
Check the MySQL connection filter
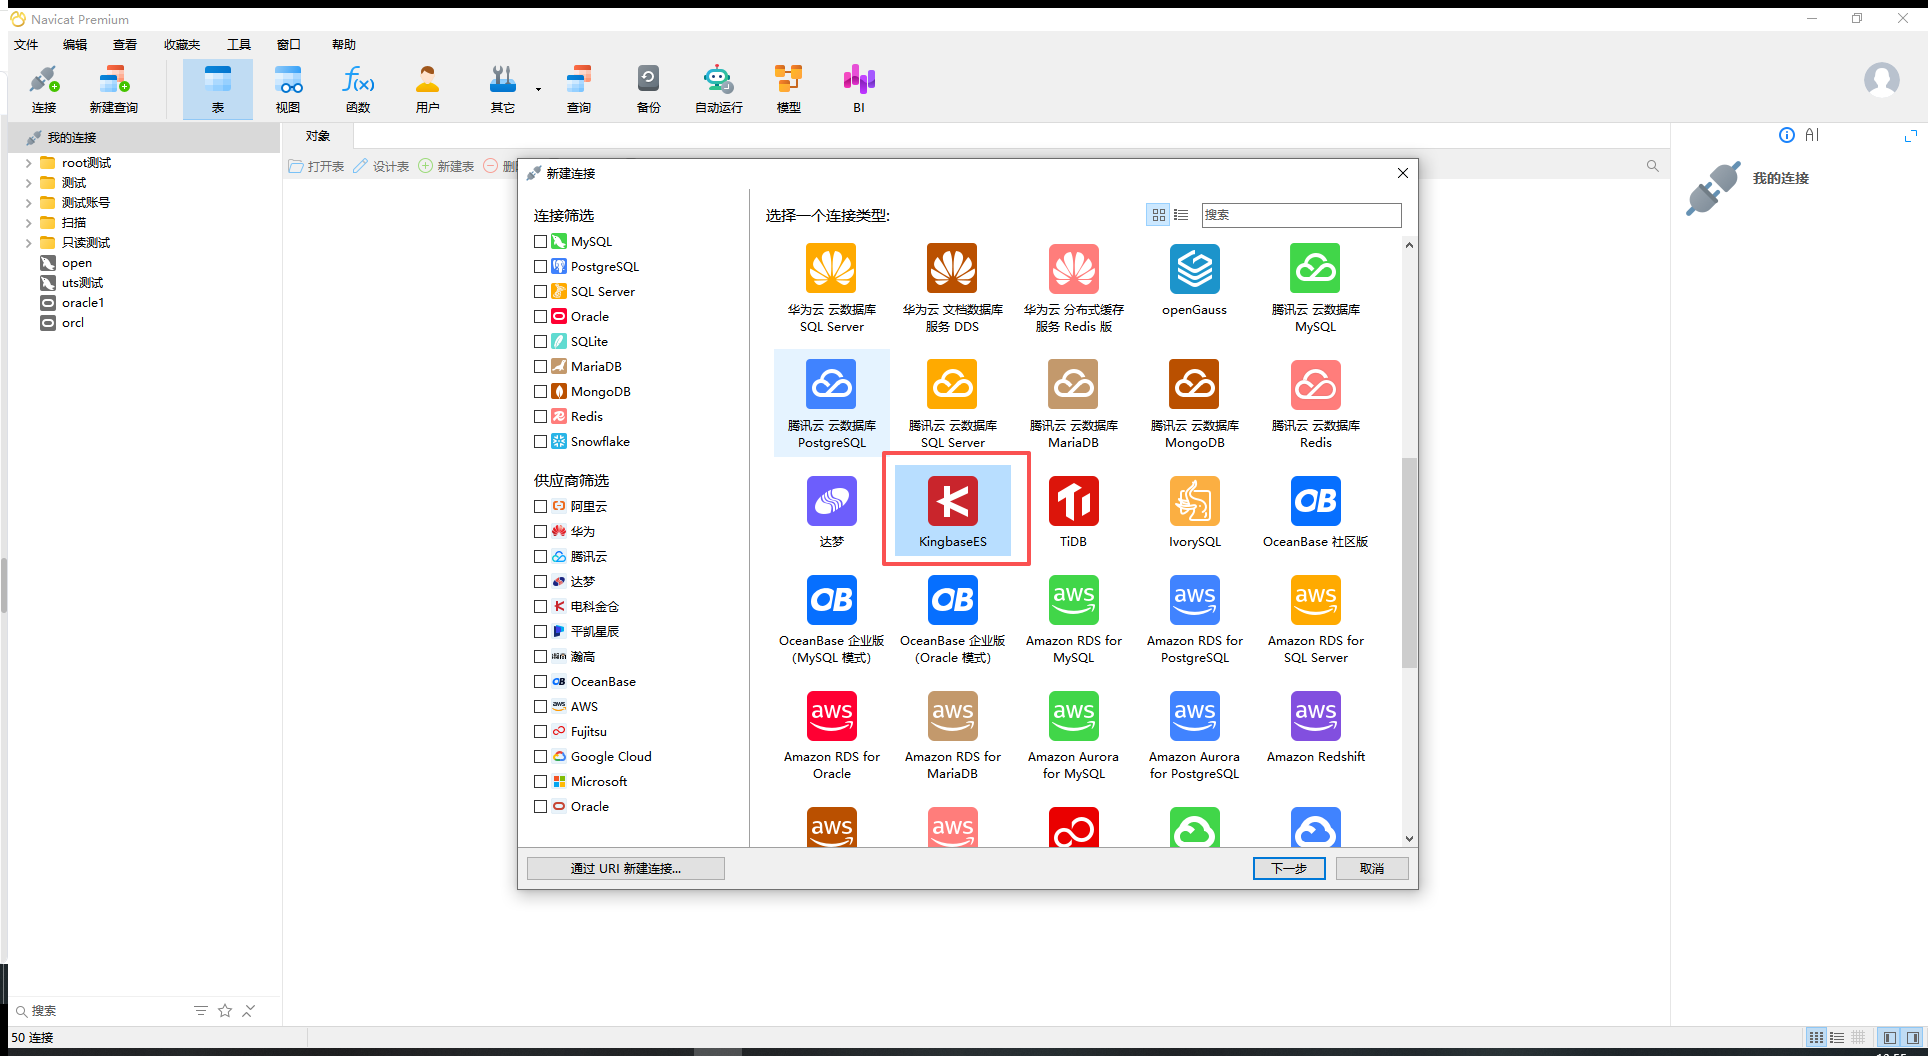[541, 242]
